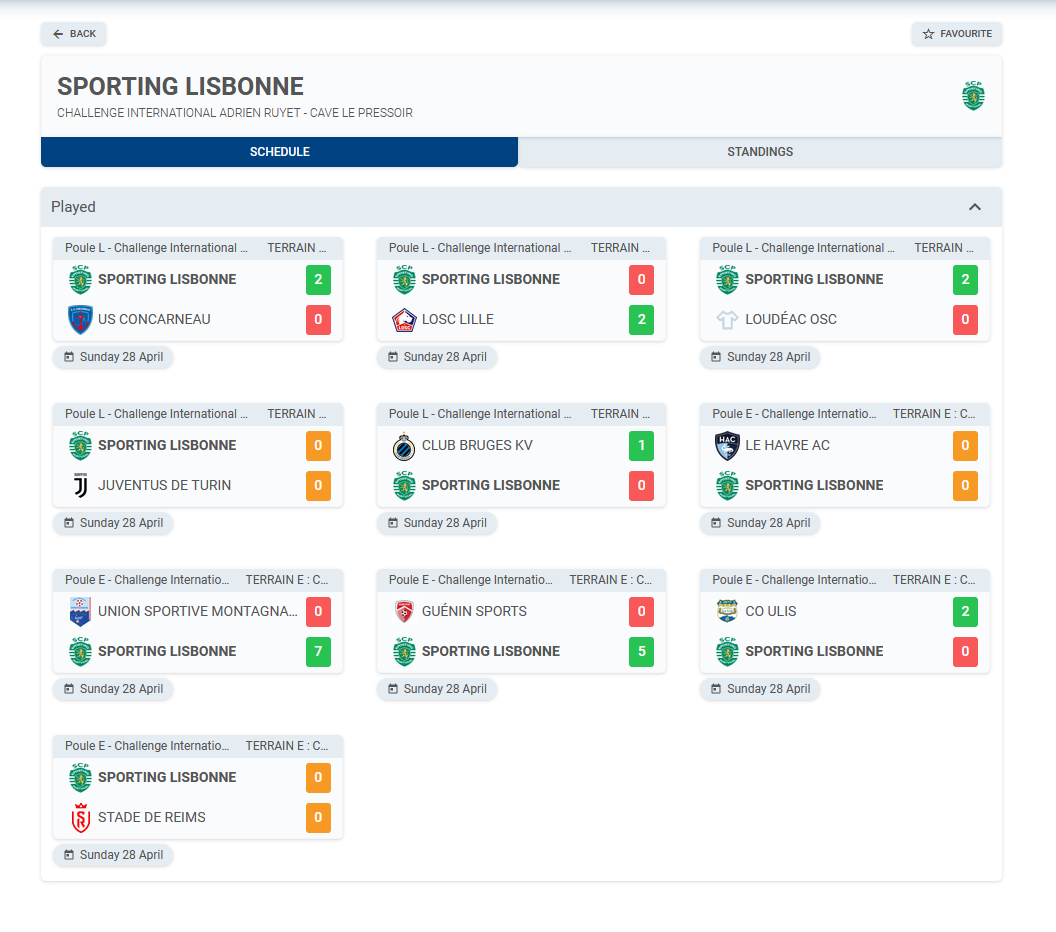Go back using the Back button
This screenshot has height=932, width=1056.
click(x=73, y=34)
